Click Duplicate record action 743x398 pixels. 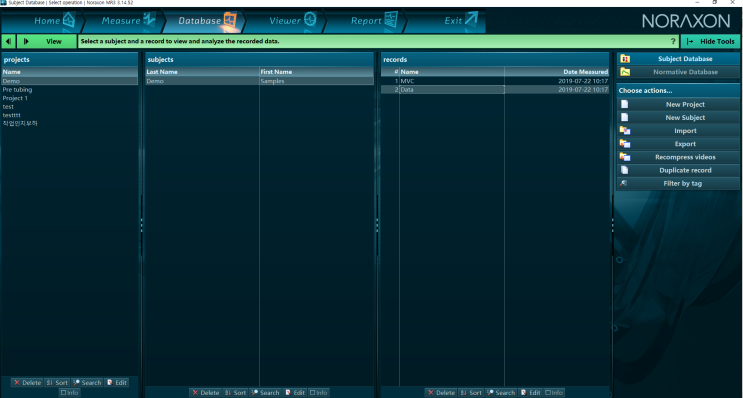click(x=678, y=170)
